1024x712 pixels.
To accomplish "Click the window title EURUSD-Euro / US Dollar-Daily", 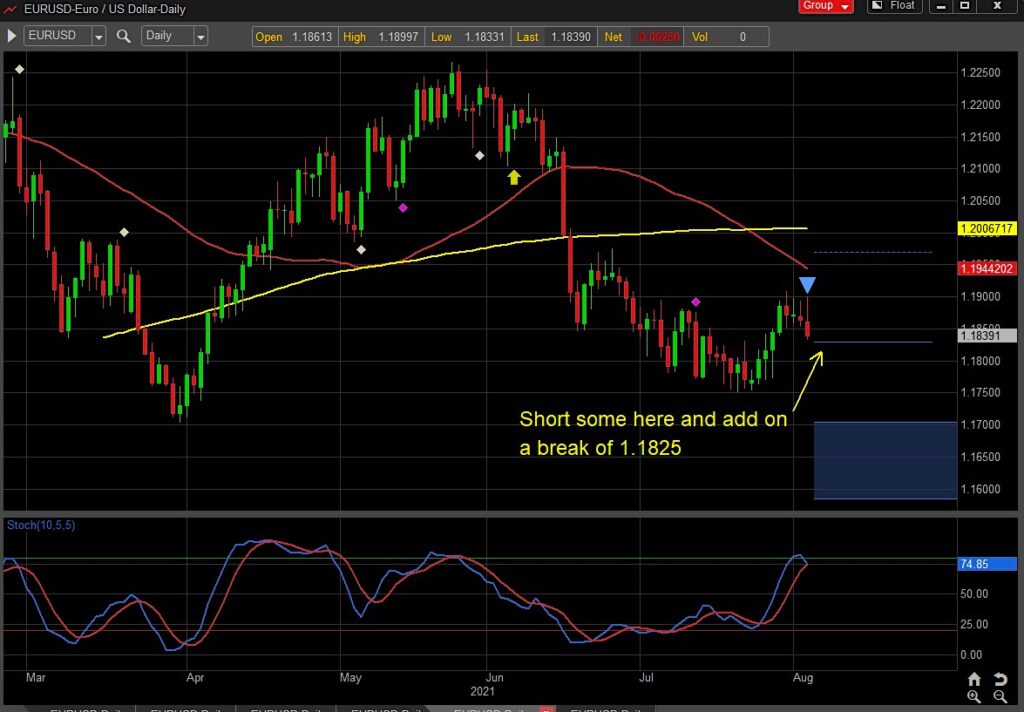I will point(105,9).
